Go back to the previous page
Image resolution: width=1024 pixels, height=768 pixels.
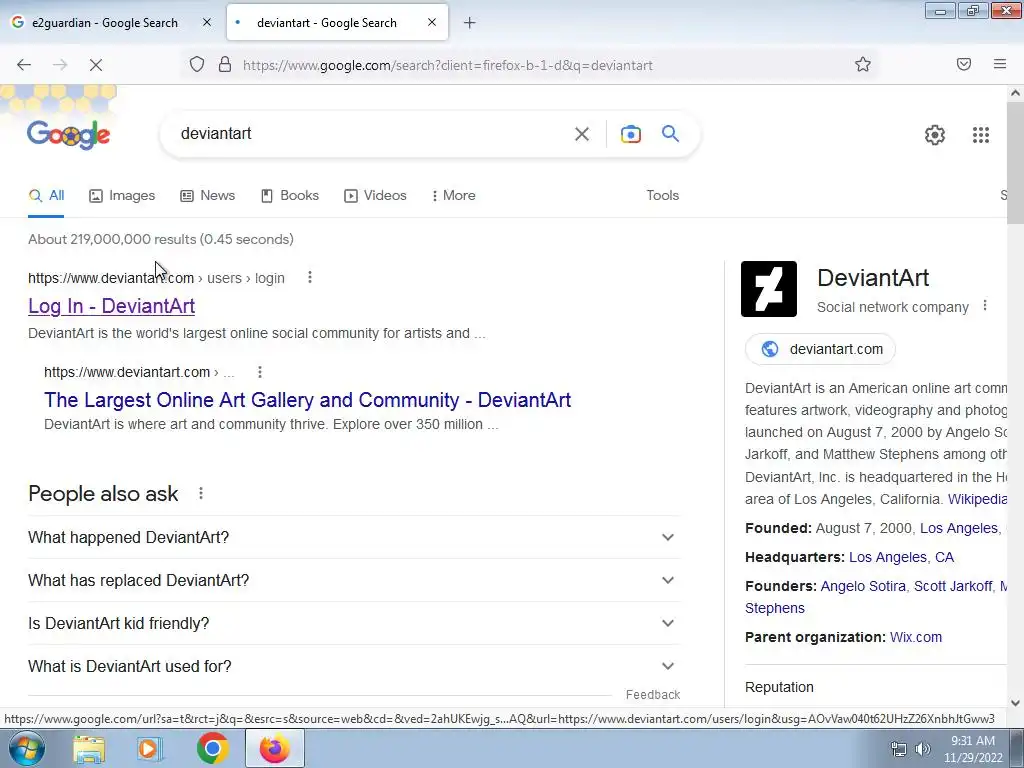click(24, 65)
